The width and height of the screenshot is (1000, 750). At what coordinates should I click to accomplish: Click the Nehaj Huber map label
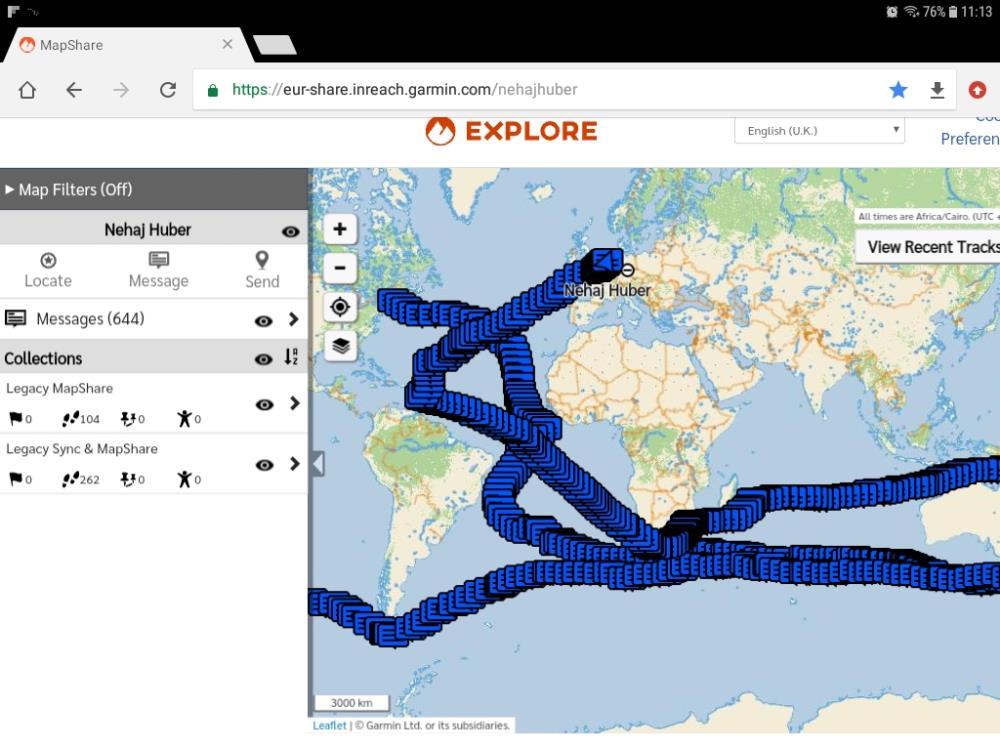(x=607, y=290)
